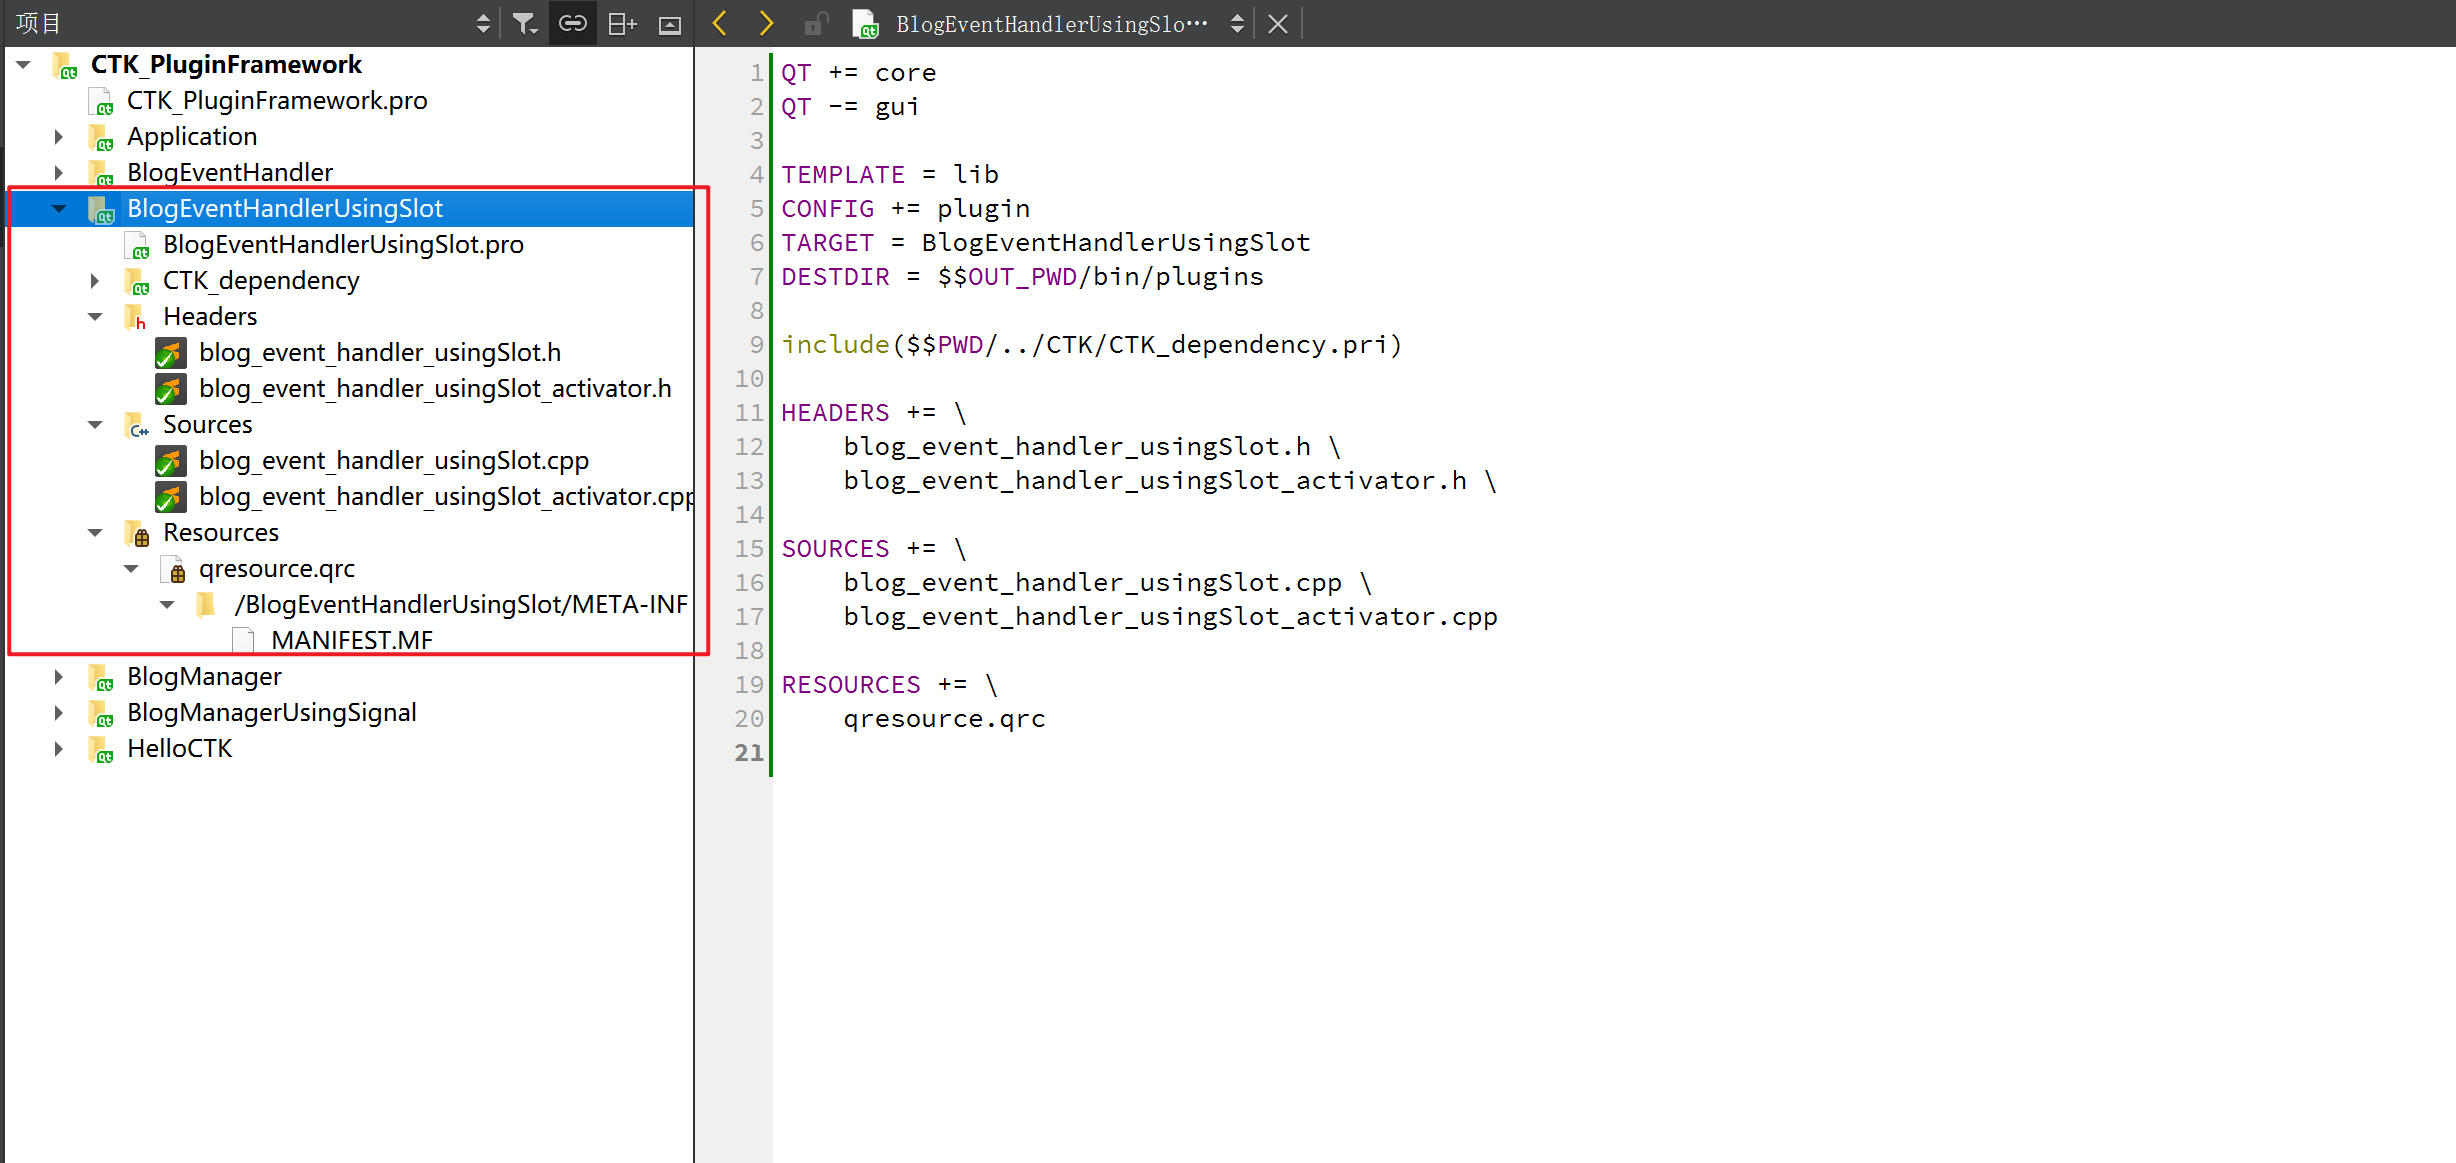Select the Sources folder row

pos(349,425)
